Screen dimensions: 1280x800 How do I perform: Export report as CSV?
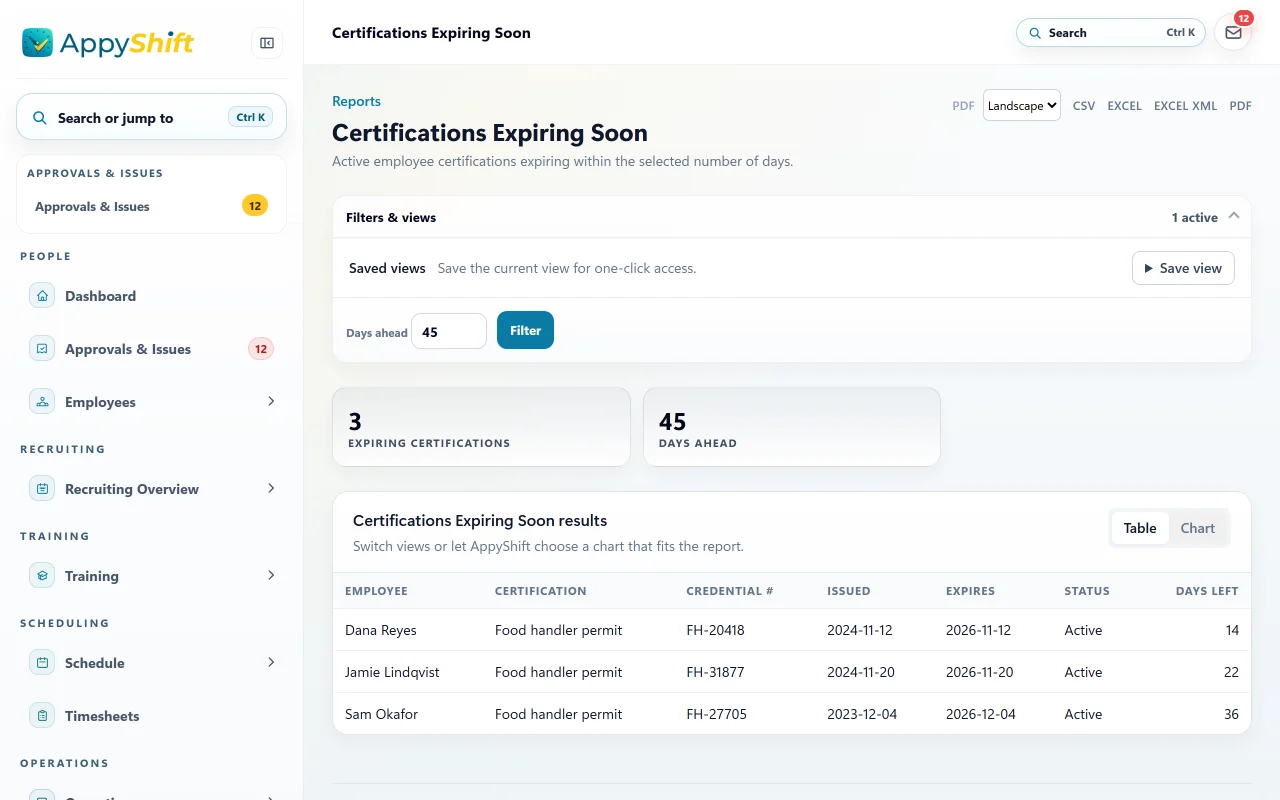[1084, 106]
